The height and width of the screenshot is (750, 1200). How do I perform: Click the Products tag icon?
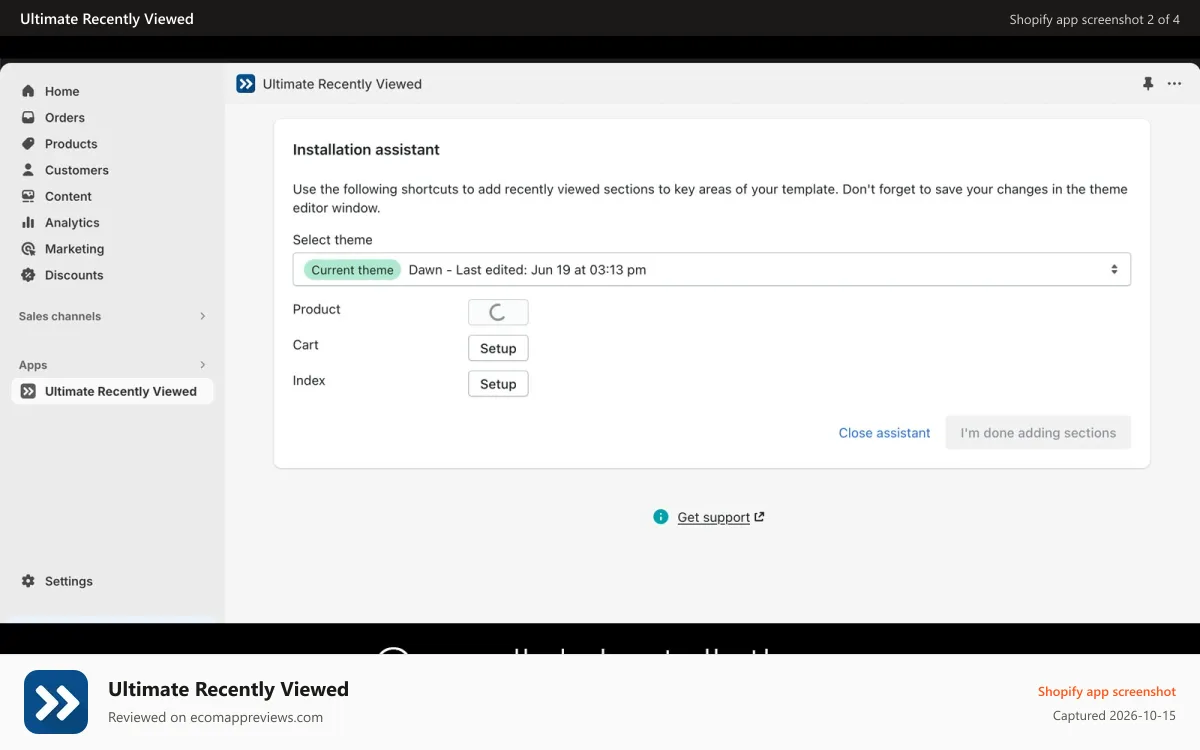point(28,144)
